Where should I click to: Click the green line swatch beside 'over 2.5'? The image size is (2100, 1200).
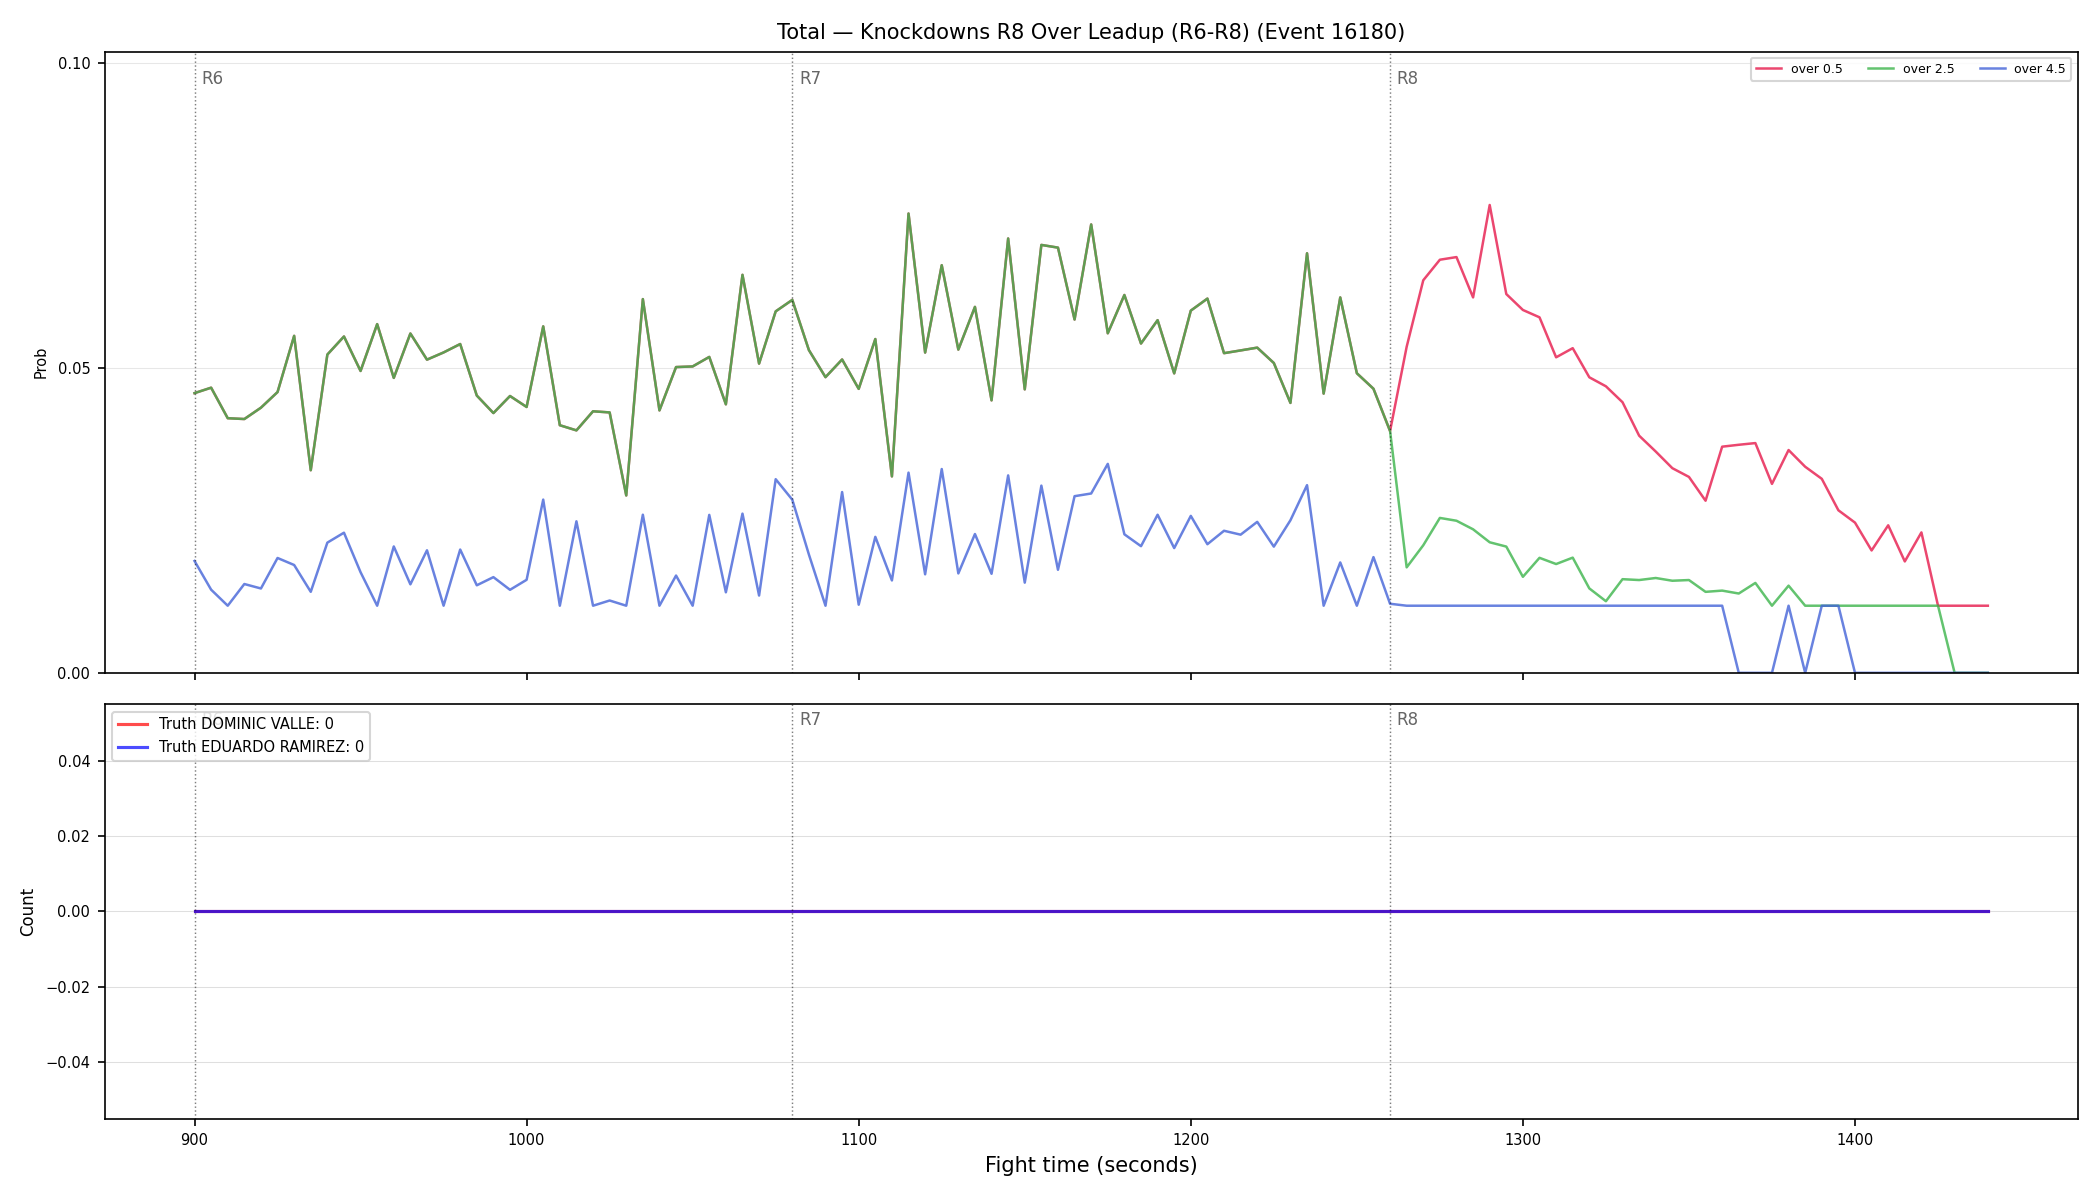[1881, 69]
